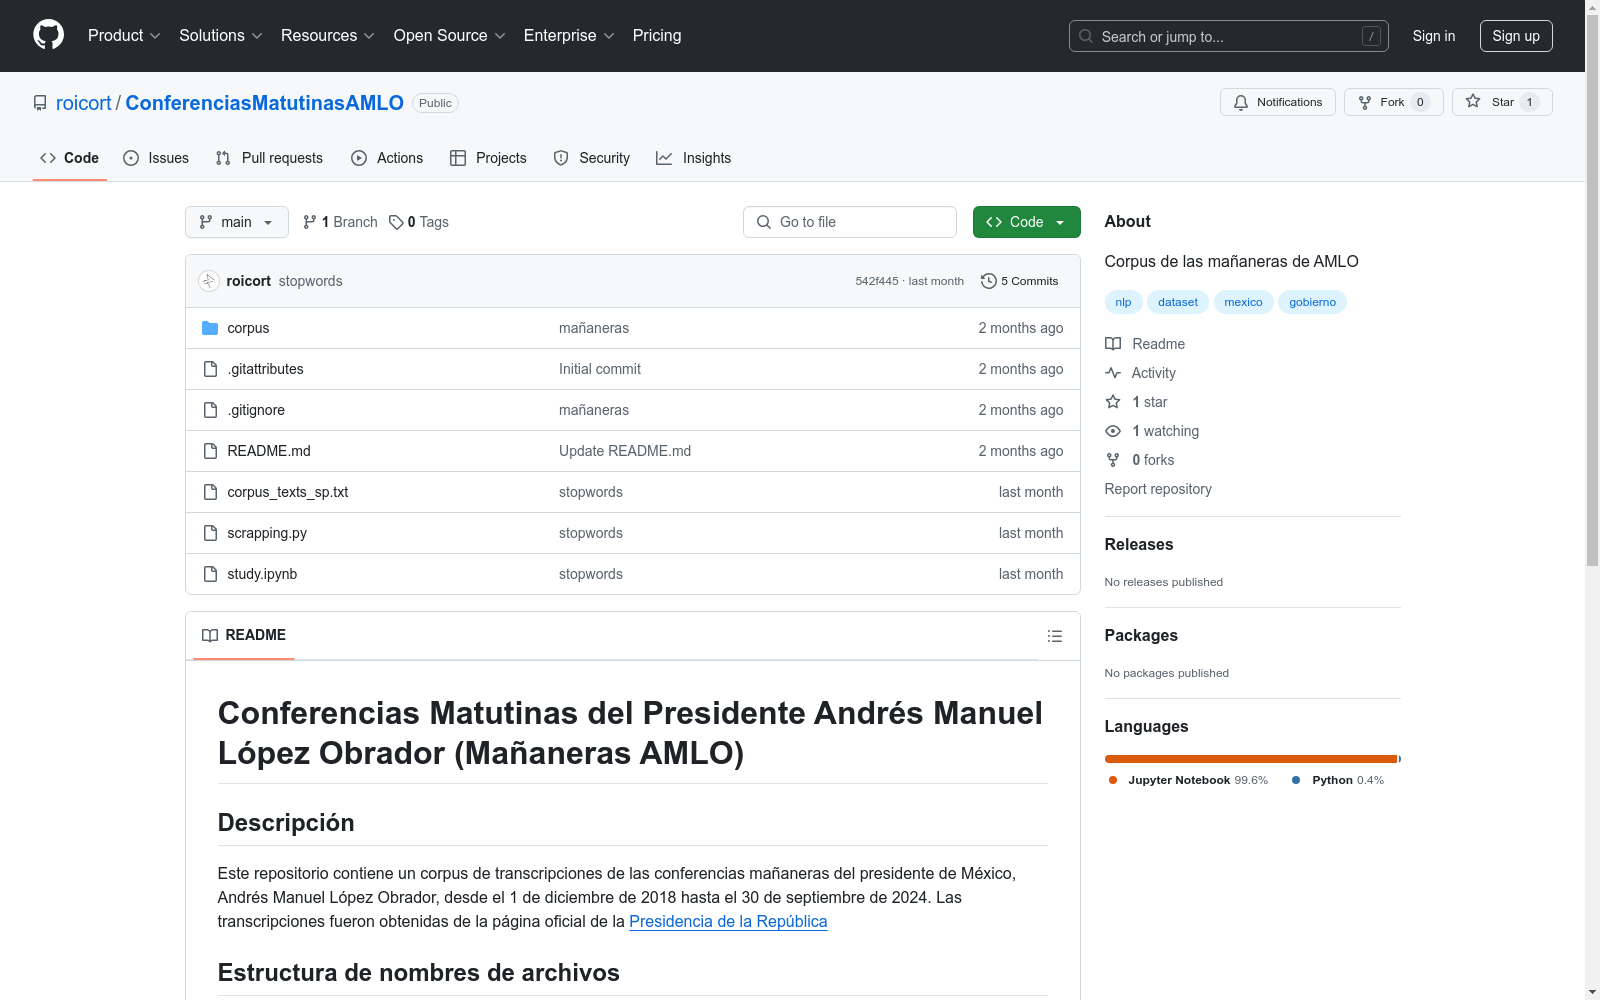Open the Python 0.4% language link

(x=1338, y=780)
